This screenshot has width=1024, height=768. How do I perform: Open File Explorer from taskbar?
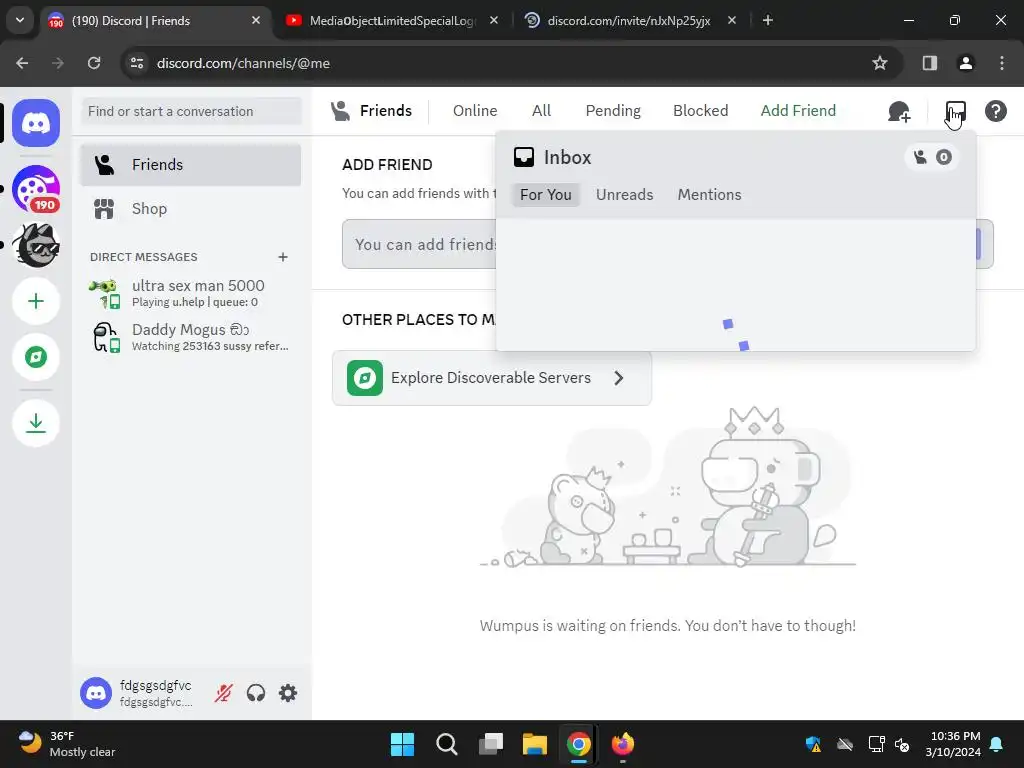534,744
